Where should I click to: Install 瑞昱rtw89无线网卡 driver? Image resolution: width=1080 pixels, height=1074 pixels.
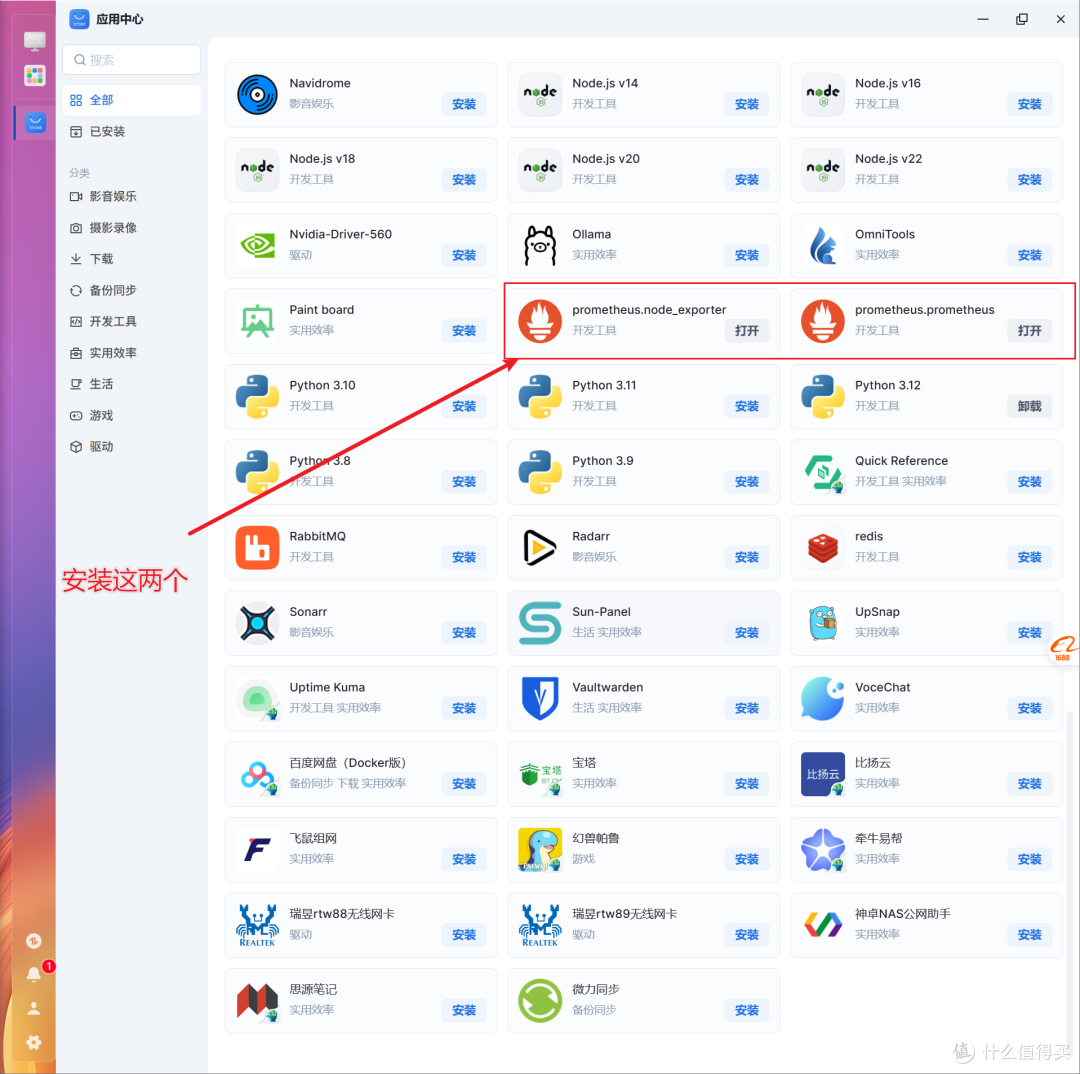[747, 934]
